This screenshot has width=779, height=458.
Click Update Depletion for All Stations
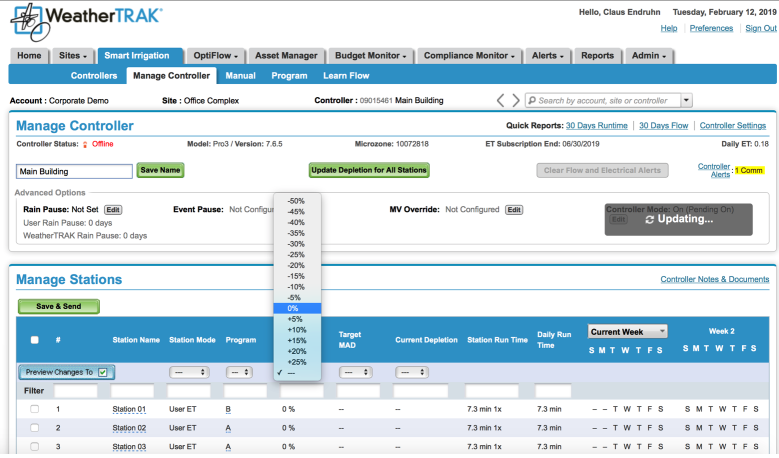tap(369, 170)
